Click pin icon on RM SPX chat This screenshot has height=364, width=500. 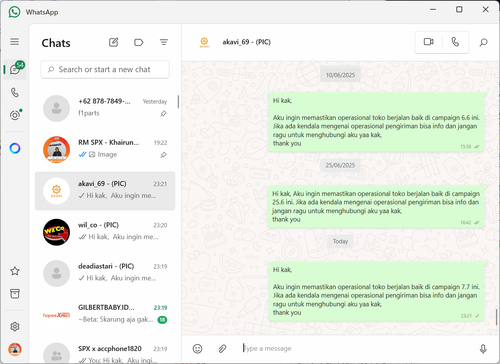tap(163, 155)
